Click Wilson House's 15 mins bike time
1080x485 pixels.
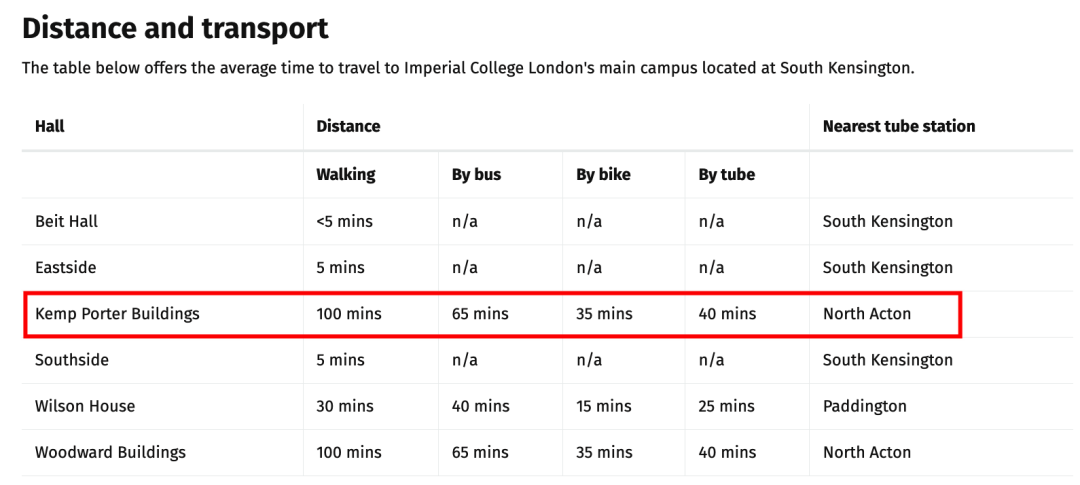[604, 406]
